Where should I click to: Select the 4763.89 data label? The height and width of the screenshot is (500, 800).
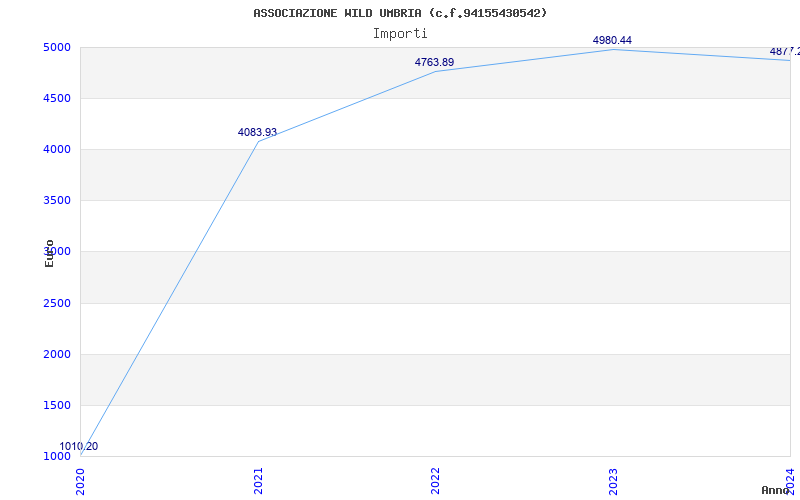click(x=434, y=62)
